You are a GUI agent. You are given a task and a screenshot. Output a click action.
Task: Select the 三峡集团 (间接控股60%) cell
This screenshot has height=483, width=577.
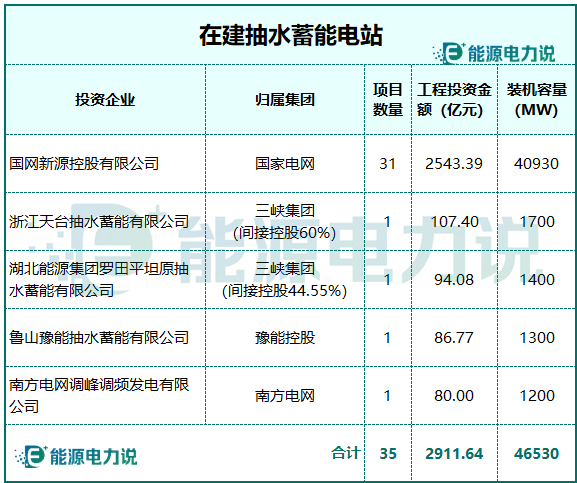285,222
